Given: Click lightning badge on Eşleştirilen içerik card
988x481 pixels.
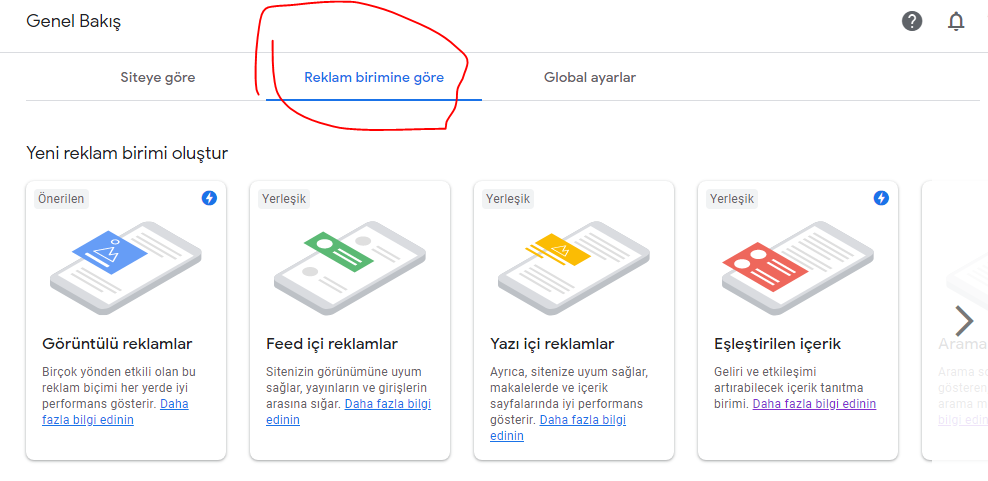Looking at the screenshot, I should click(881, 198).
